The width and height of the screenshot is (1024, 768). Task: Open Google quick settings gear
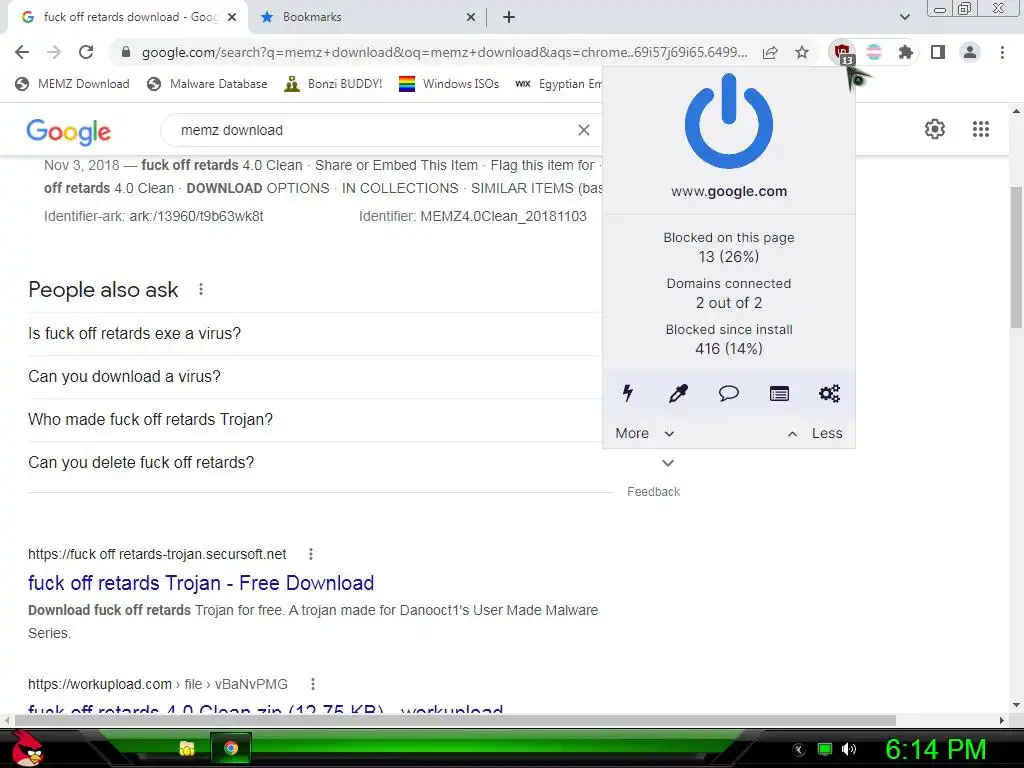coord(935,129)
